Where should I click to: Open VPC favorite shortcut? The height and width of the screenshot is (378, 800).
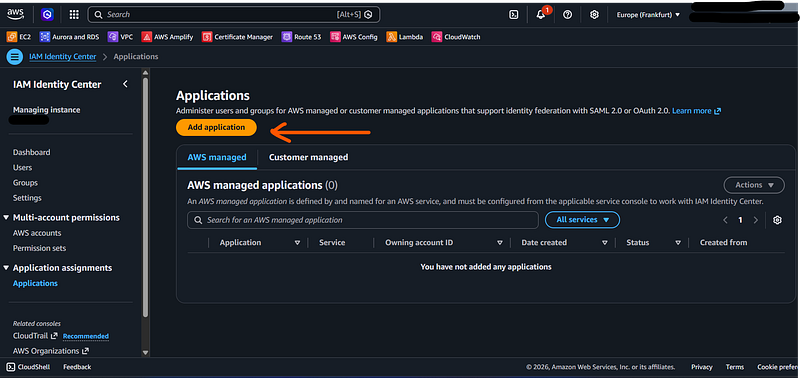pos(120,37)
